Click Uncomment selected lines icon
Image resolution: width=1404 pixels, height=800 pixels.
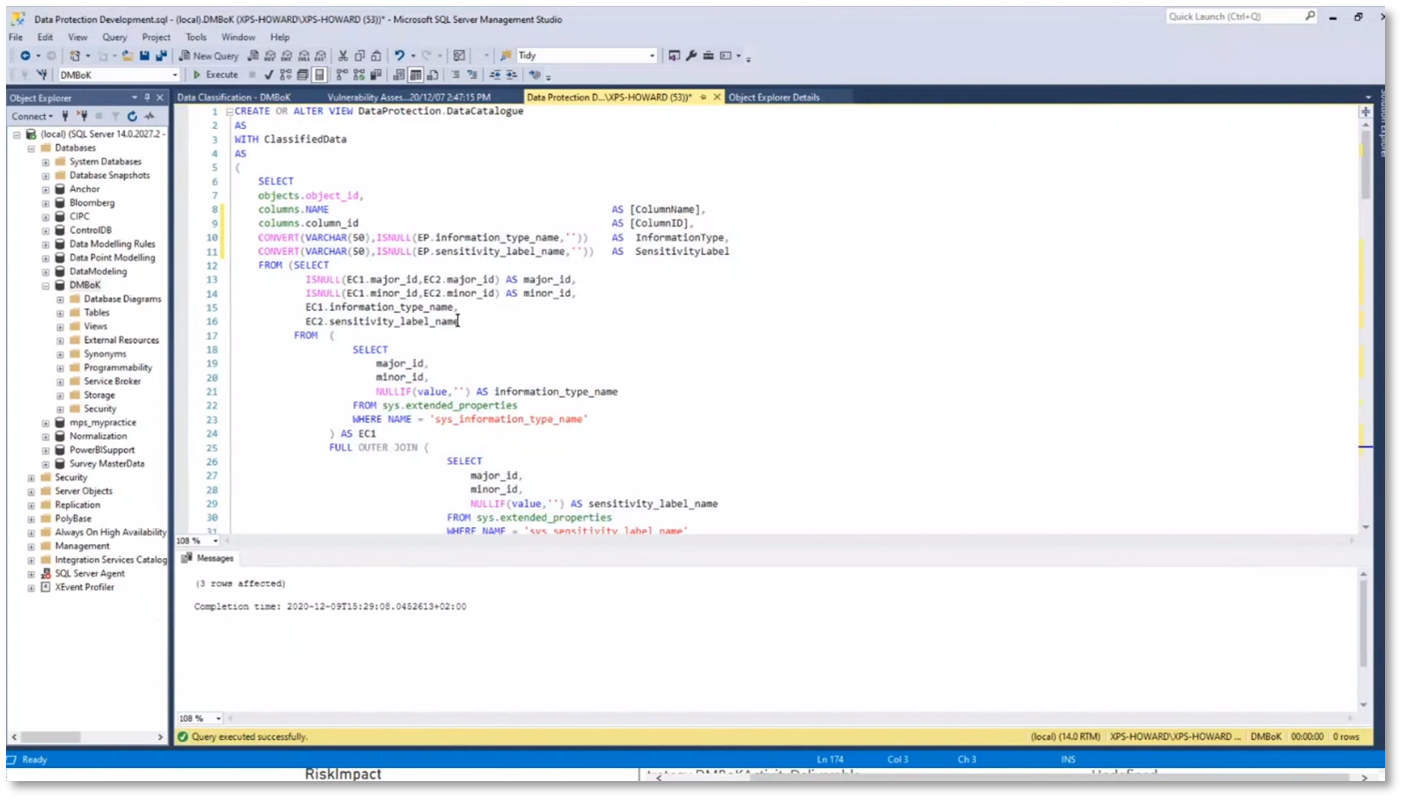pyautogui.click(x=473, y=74)
